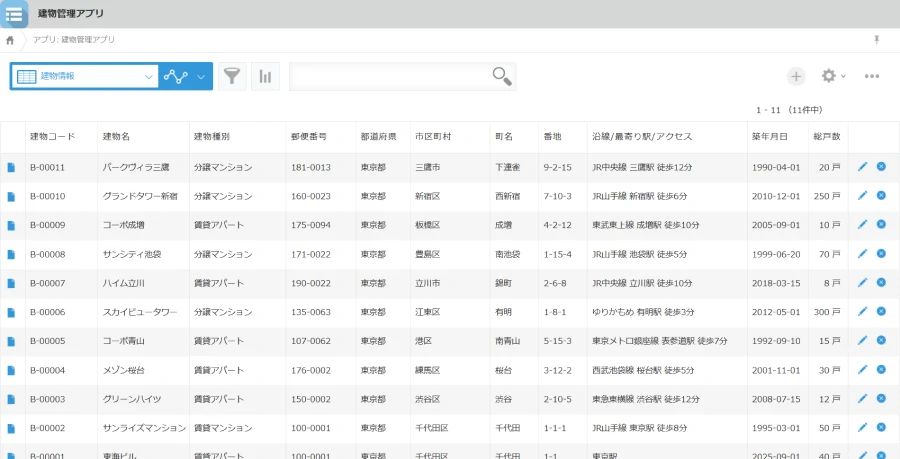Click the 総戸数 column header

[x=827, y=137]
